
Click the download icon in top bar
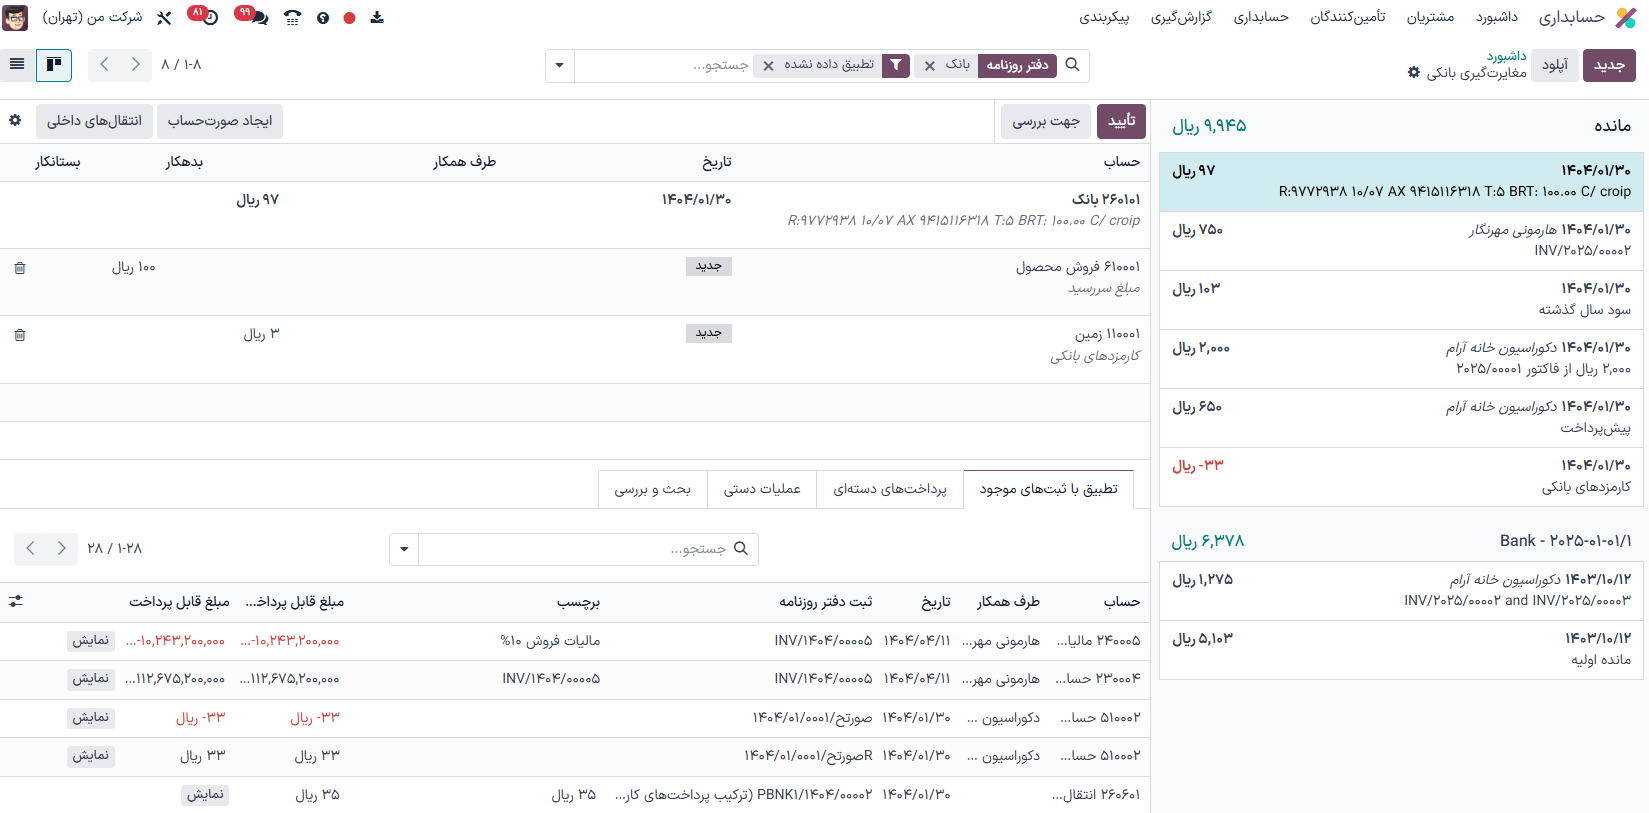click(377, 18)
